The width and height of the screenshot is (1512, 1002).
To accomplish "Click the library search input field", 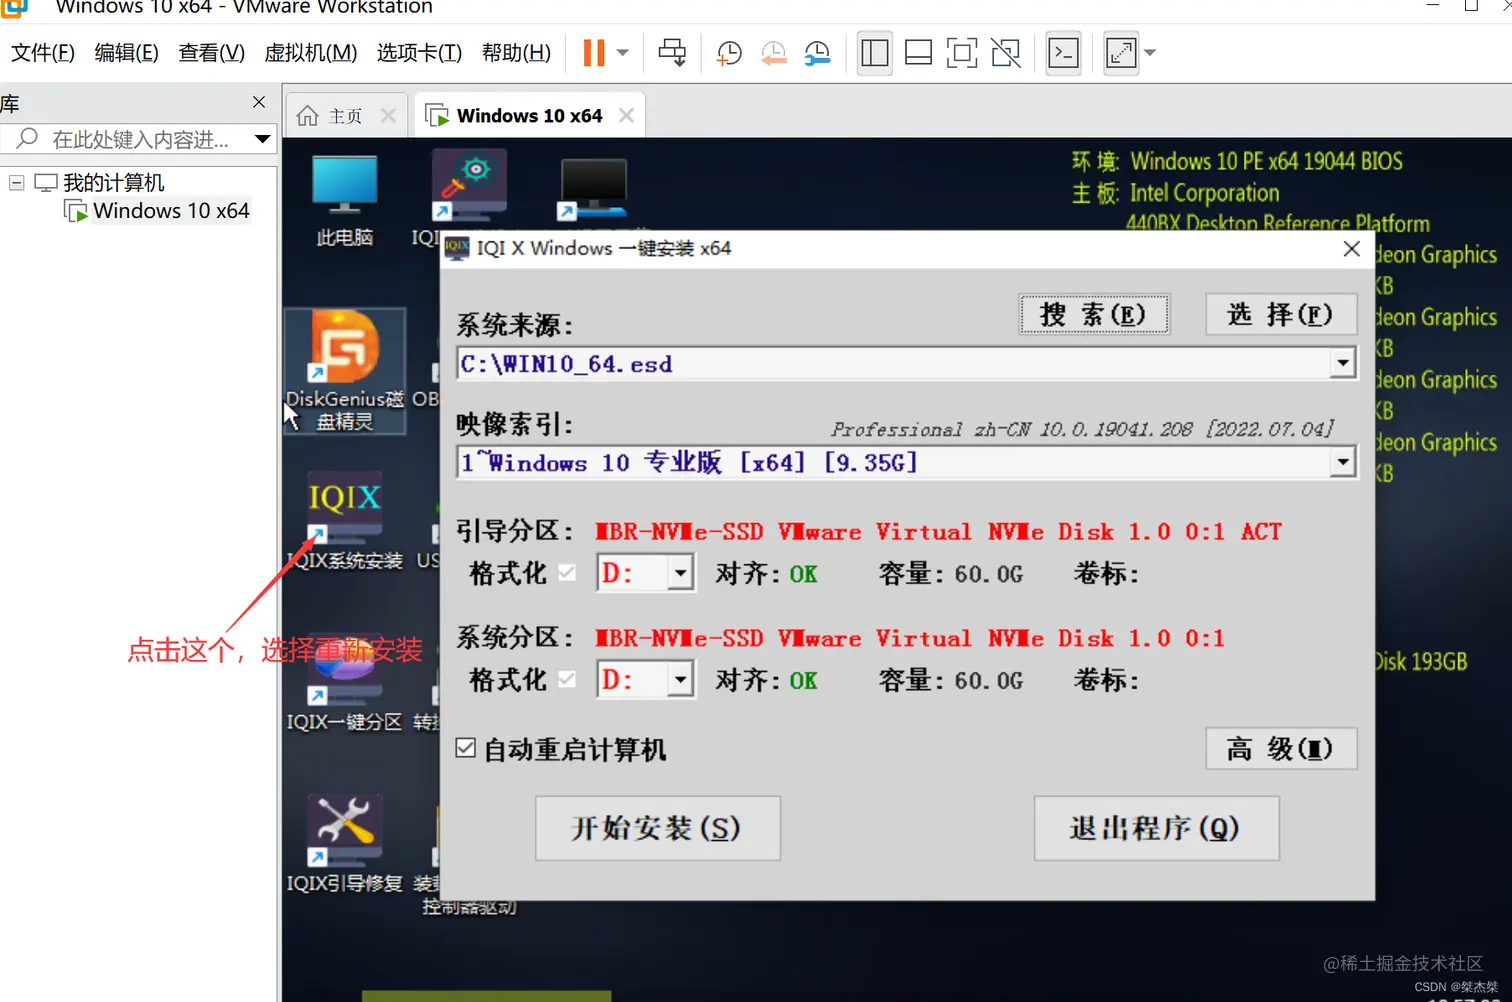I will pos(140,139).
